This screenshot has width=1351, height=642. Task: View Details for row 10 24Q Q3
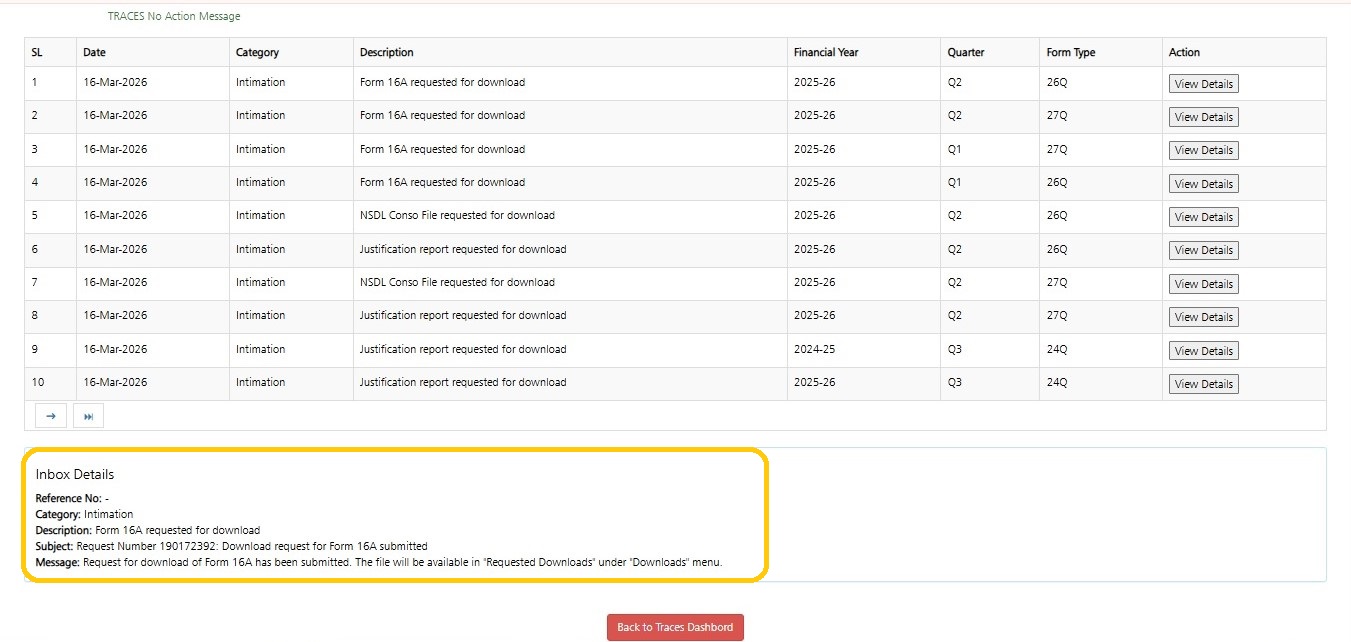(1203, 384)
